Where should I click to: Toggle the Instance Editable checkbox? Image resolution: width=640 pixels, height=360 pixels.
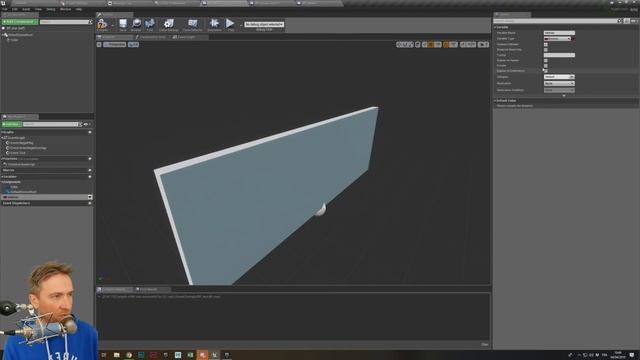(546, 44)
